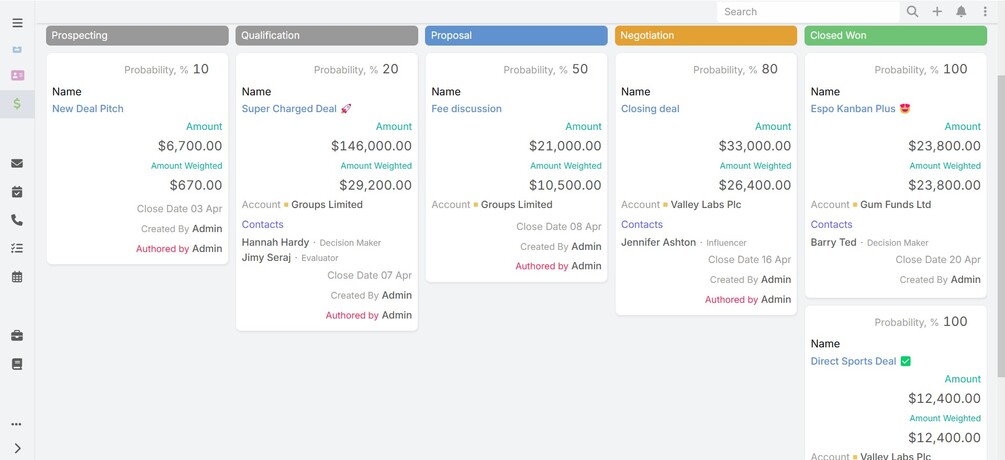Click the plus quick-create icon
Image resolution: width=1005 pixels, height=460 pixels.
tap(937, 12)
